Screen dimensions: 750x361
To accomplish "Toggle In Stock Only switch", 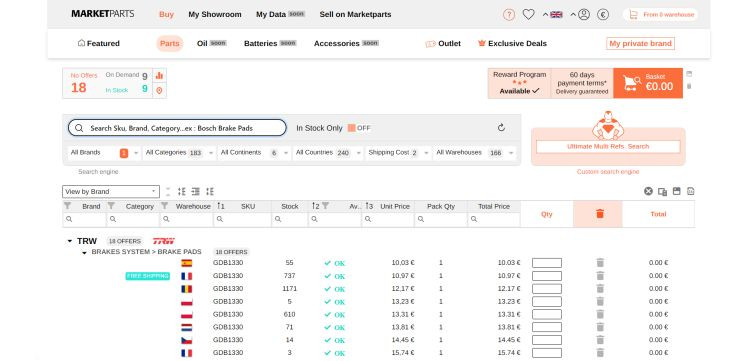I will click(x=358, y=128).
